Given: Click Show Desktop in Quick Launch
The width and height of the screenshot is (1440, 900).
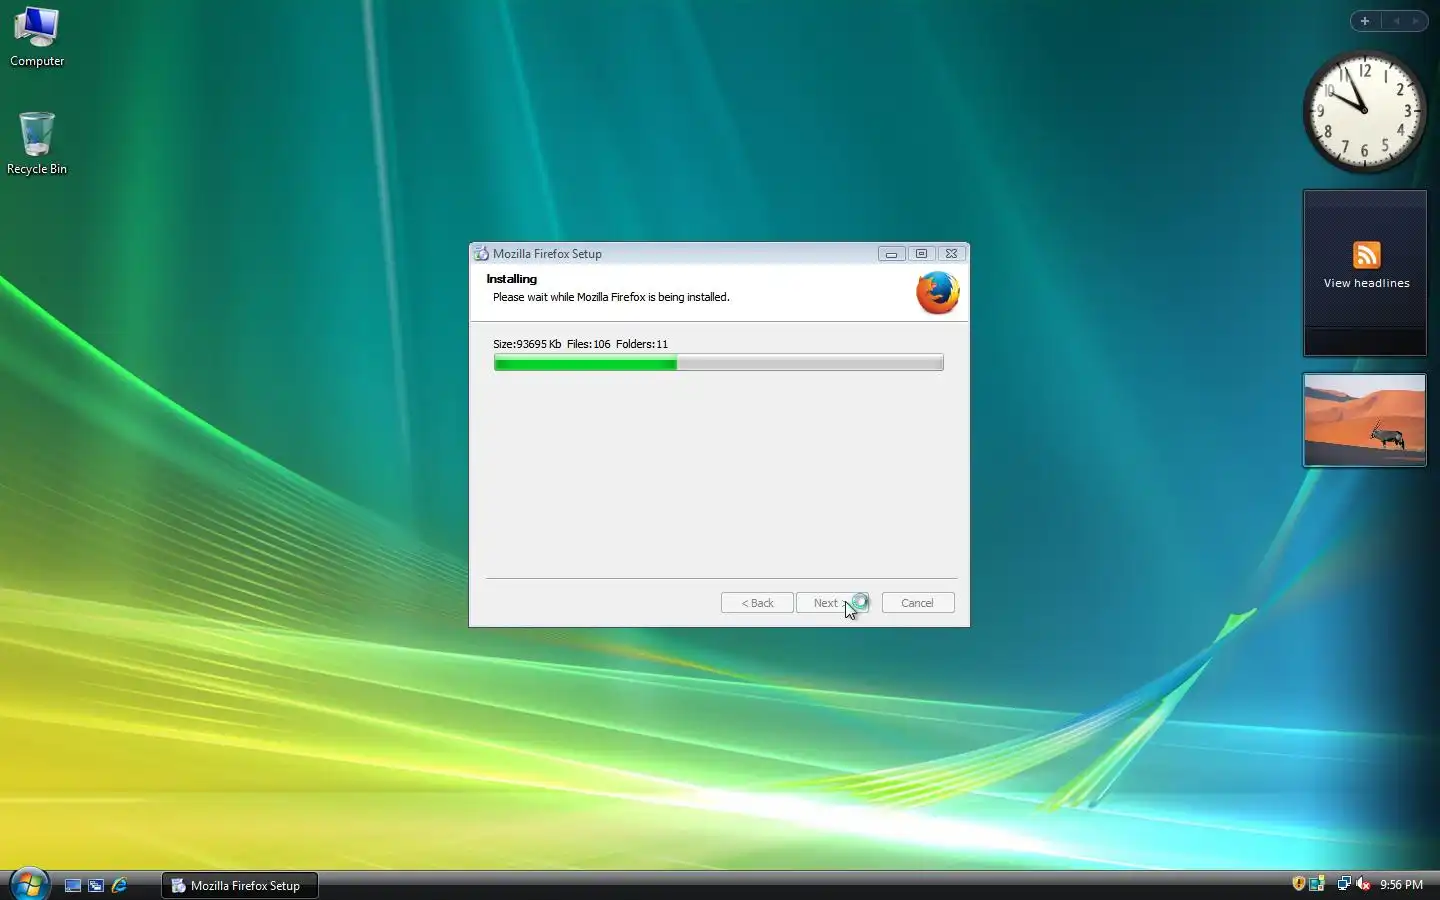Looking at the screenshot, I should [x=73, y=885].
